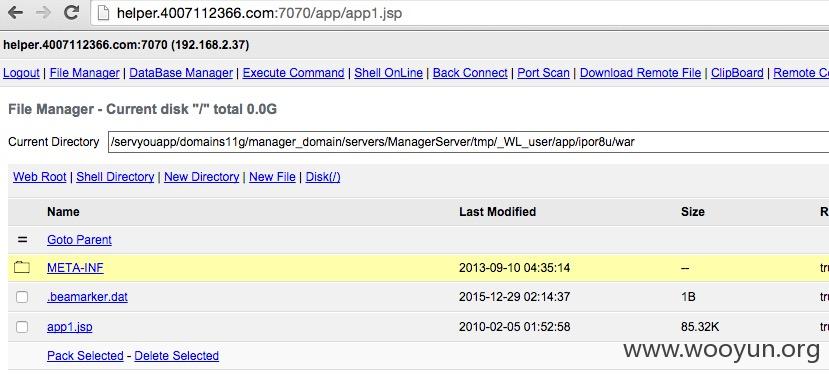Viewport: 829px width, 378px height.
Task: Click the browser forward arrow
Action: pos(43,12)
